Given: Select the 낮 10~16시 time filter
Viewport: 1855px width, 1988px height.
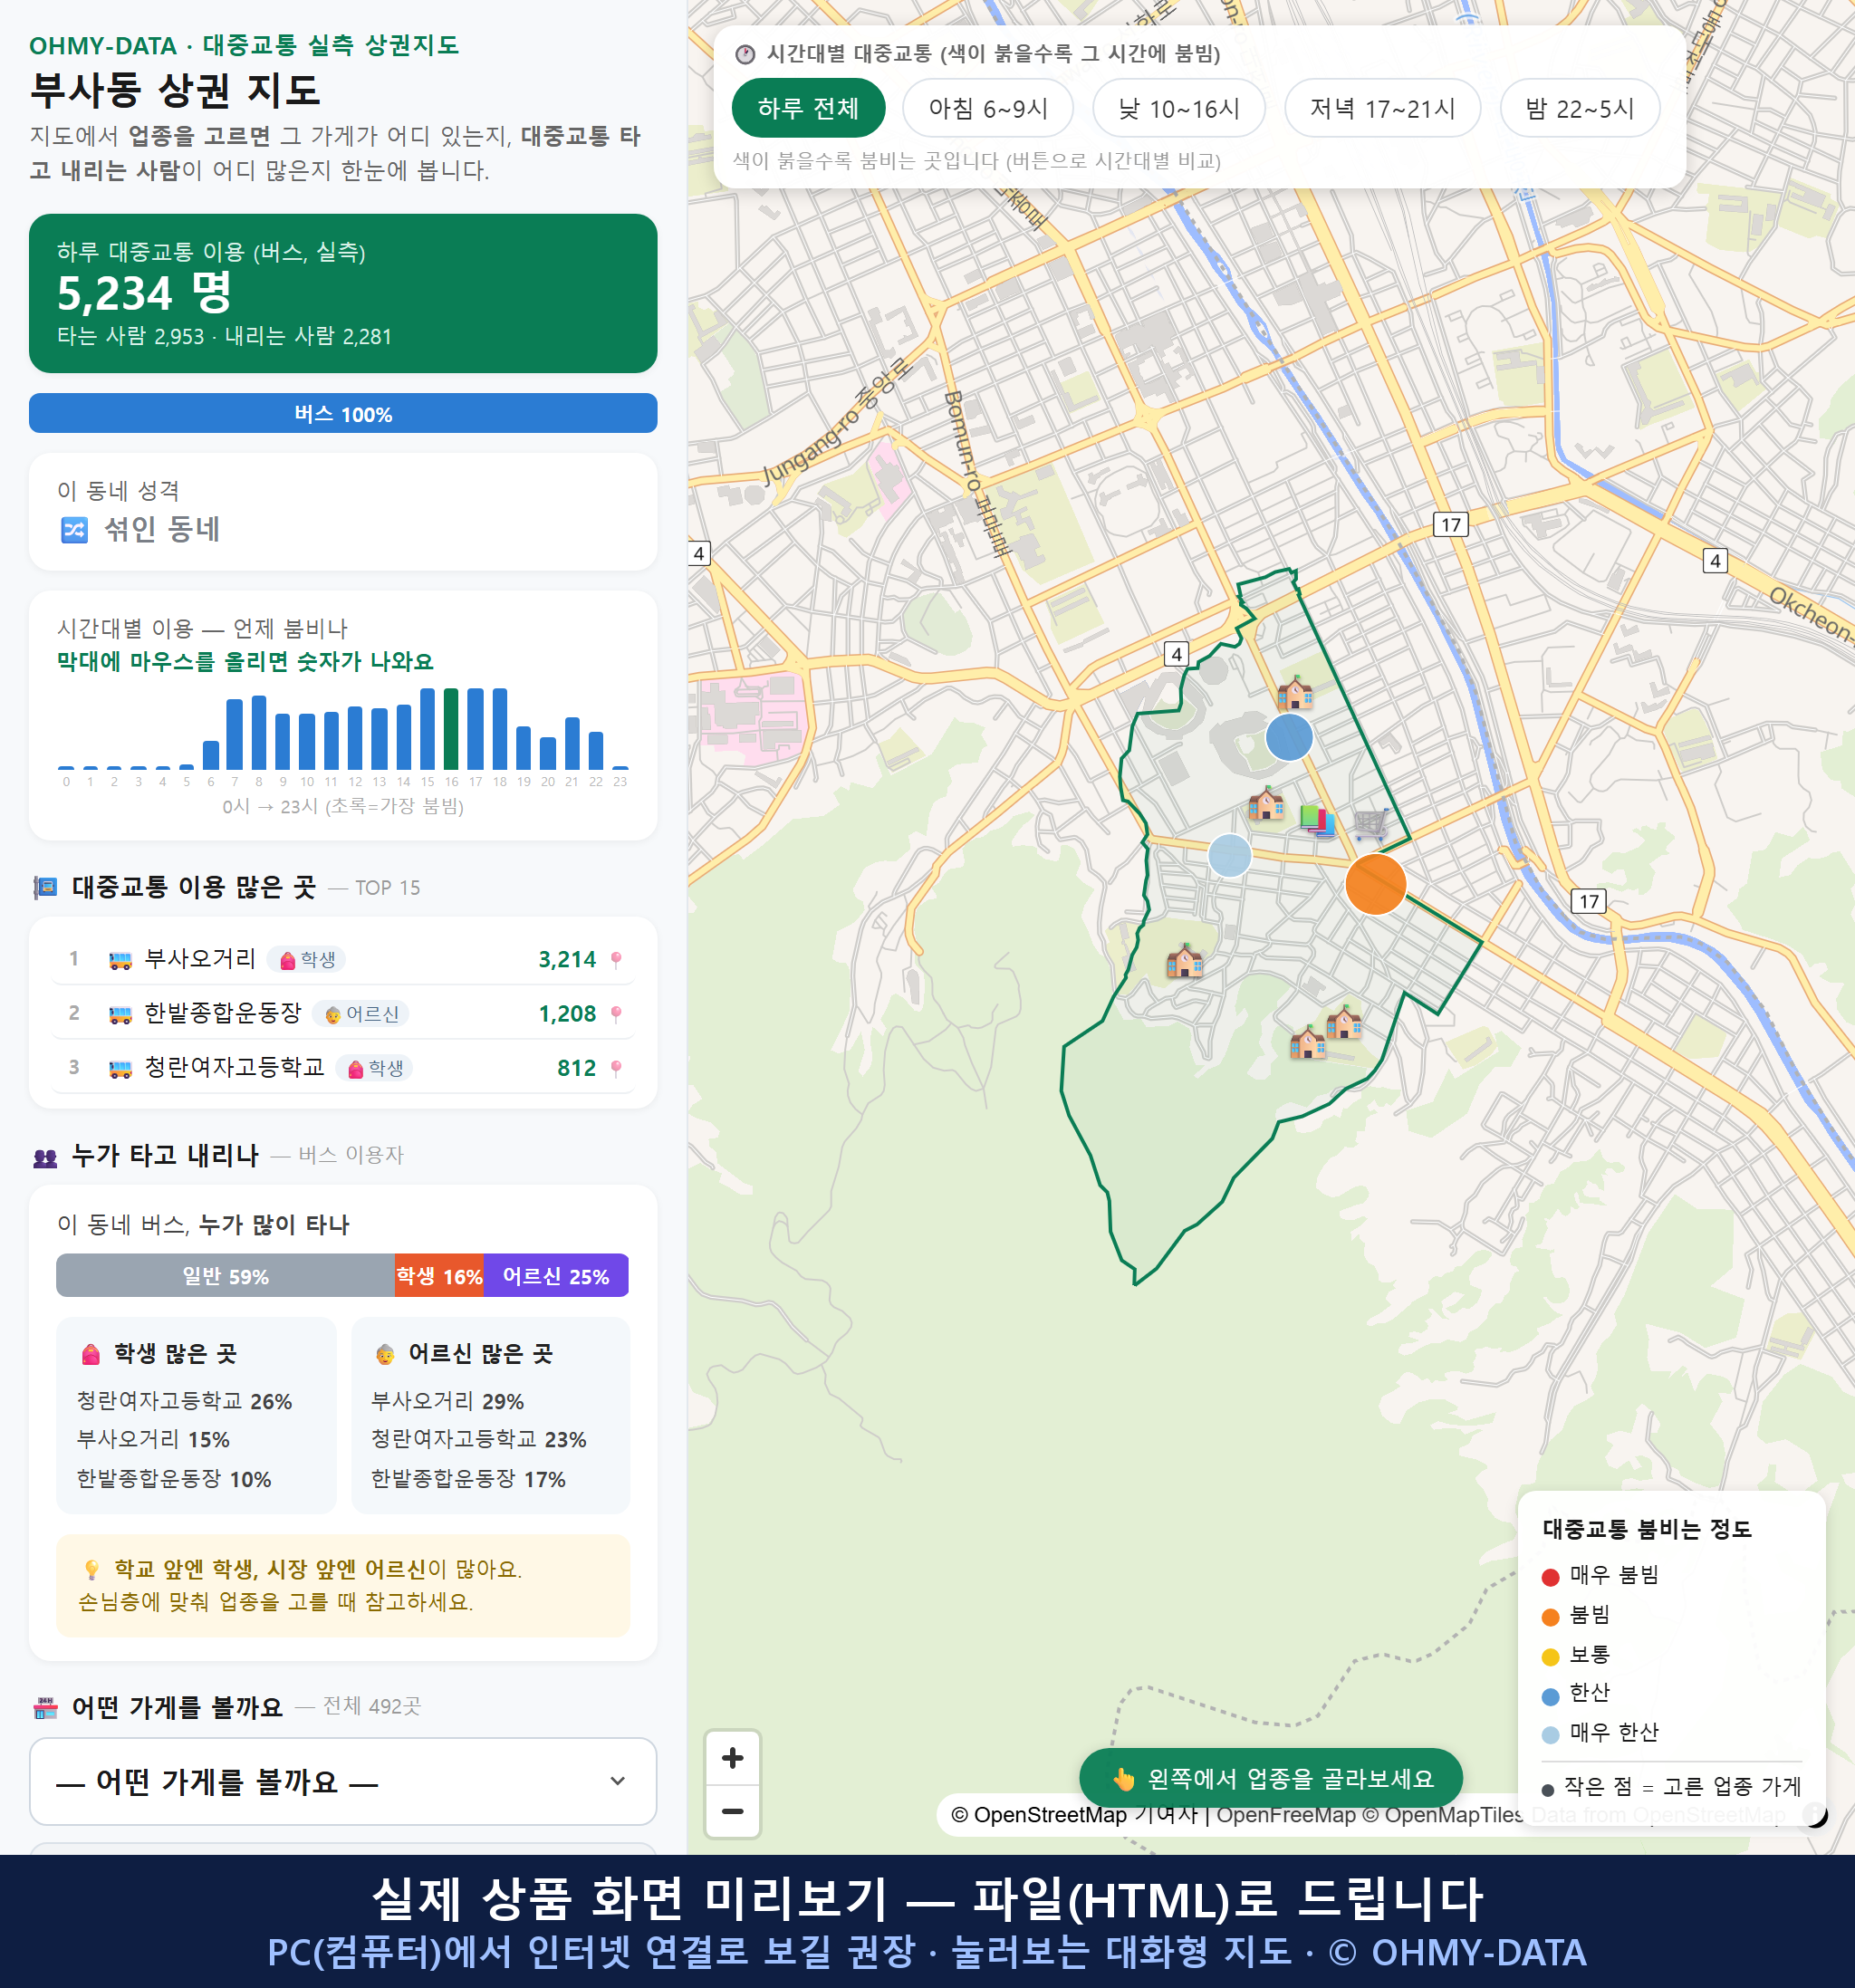Looking at the screenshot, I should click(x=1179, y=108).
